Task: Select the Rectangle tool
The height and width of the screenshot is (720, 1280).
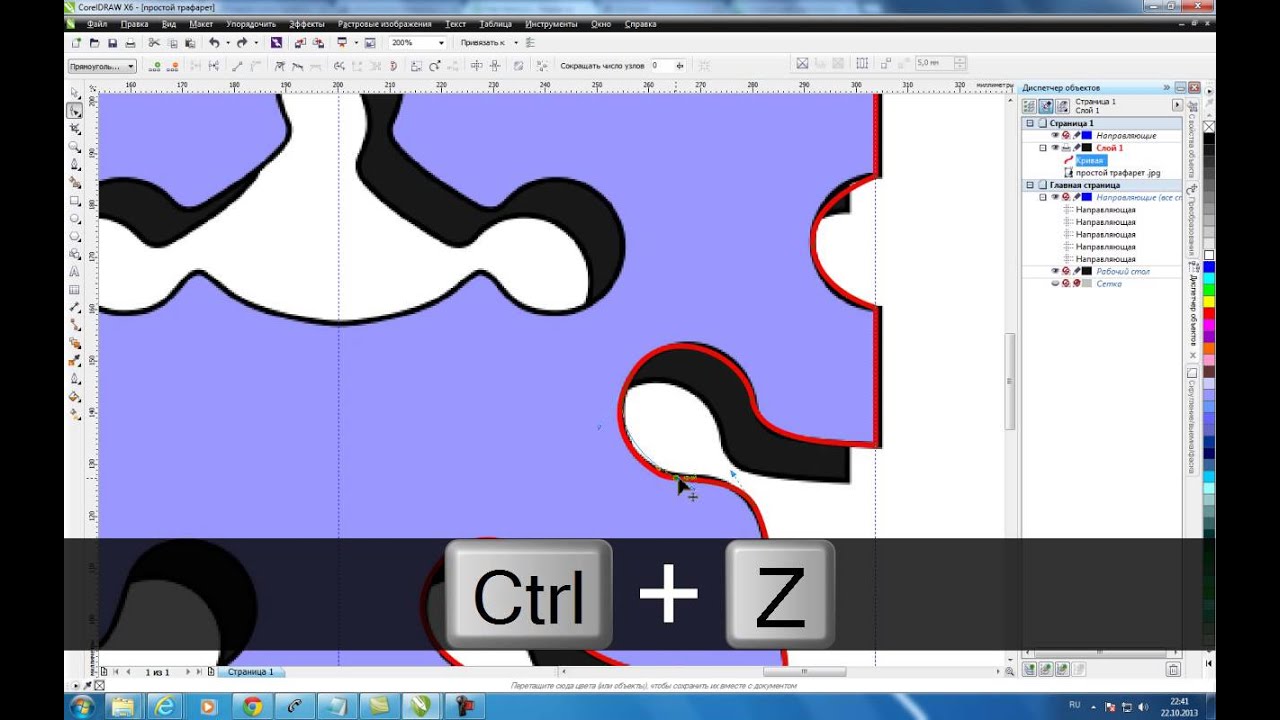Action: coord(75,201)
